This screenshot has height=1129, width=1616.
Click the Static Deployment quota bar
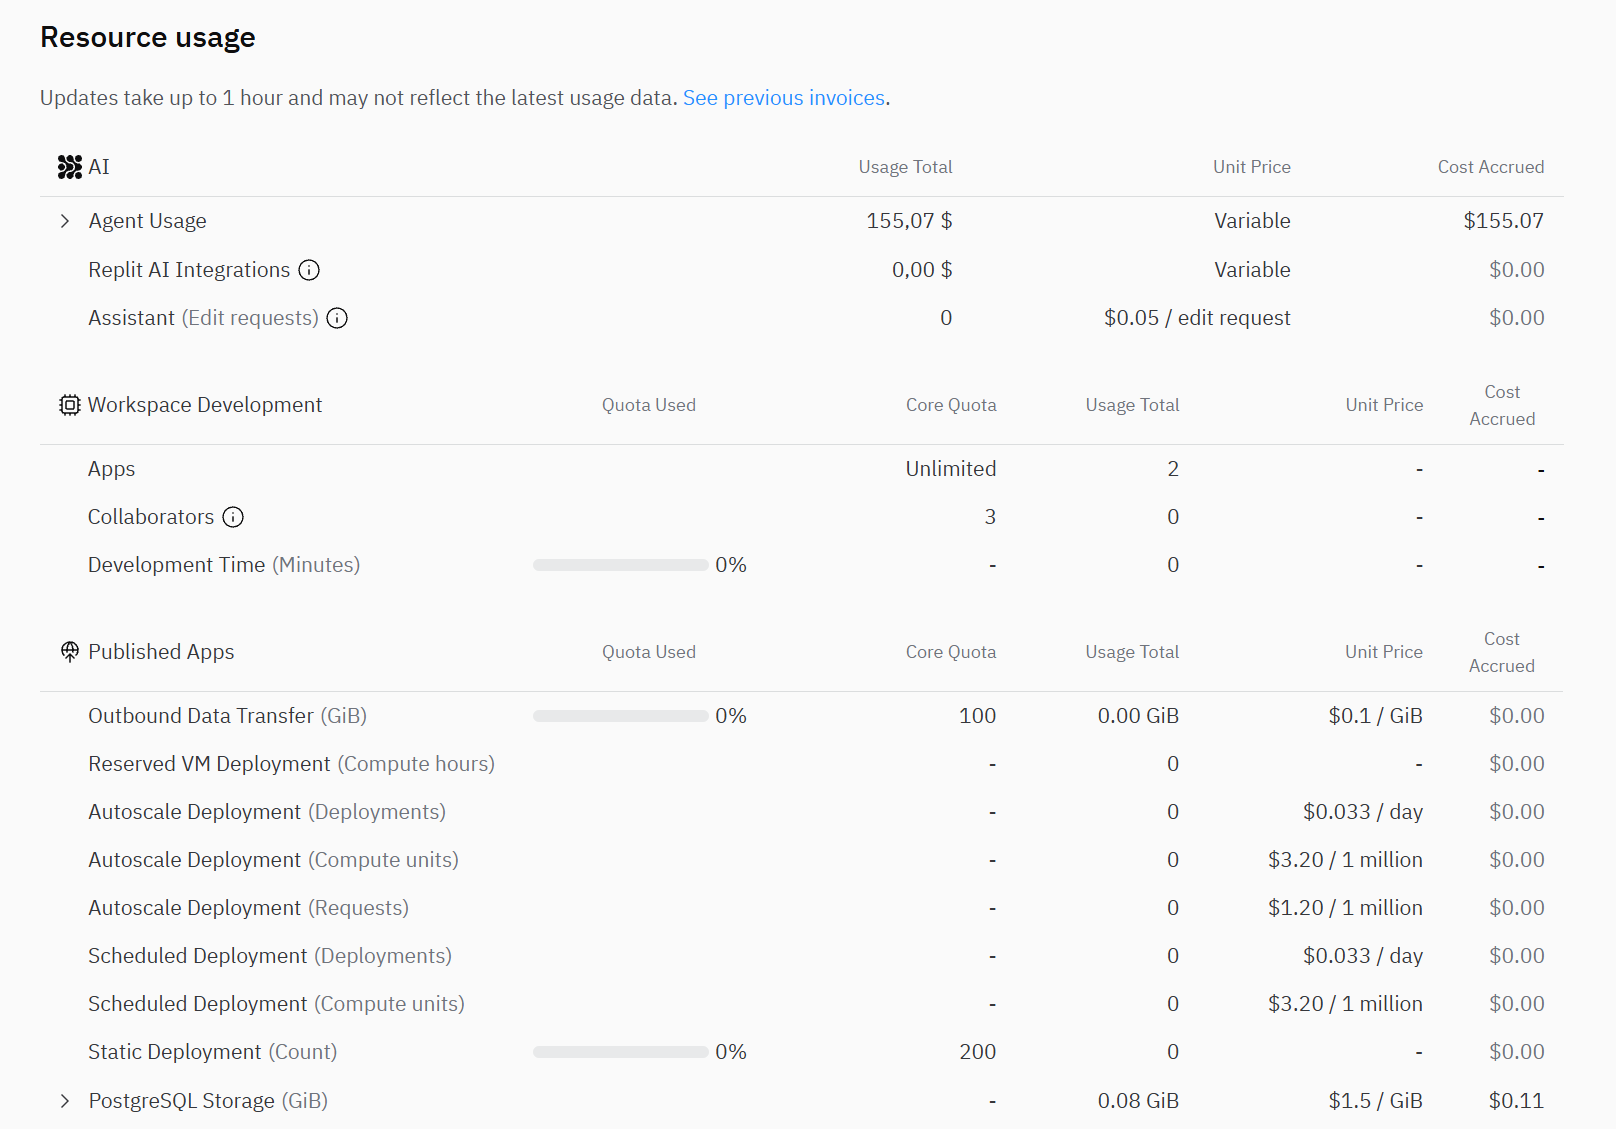620,1052
